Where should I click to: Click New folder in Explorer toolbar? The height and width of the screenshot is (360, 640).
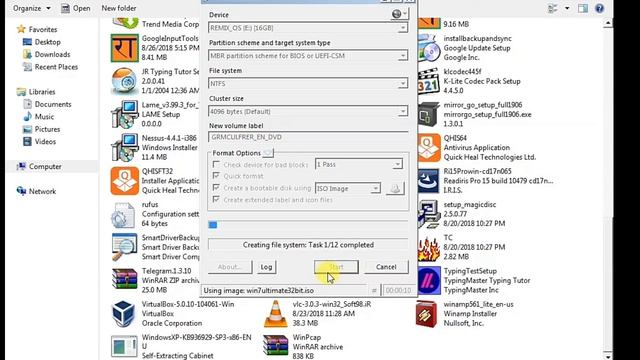tap(119, 8)
